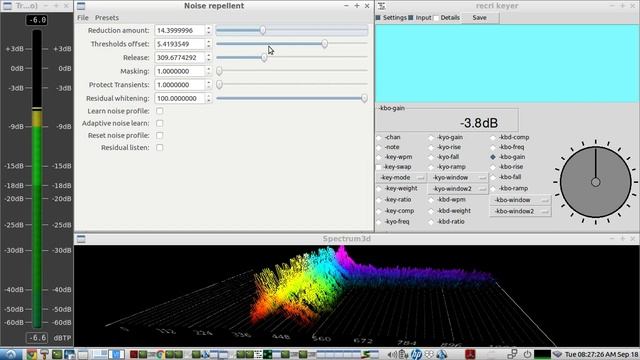This screenshot has height=360, width=640.
Task: Click the HP tray icon
Action: (416, 354)
